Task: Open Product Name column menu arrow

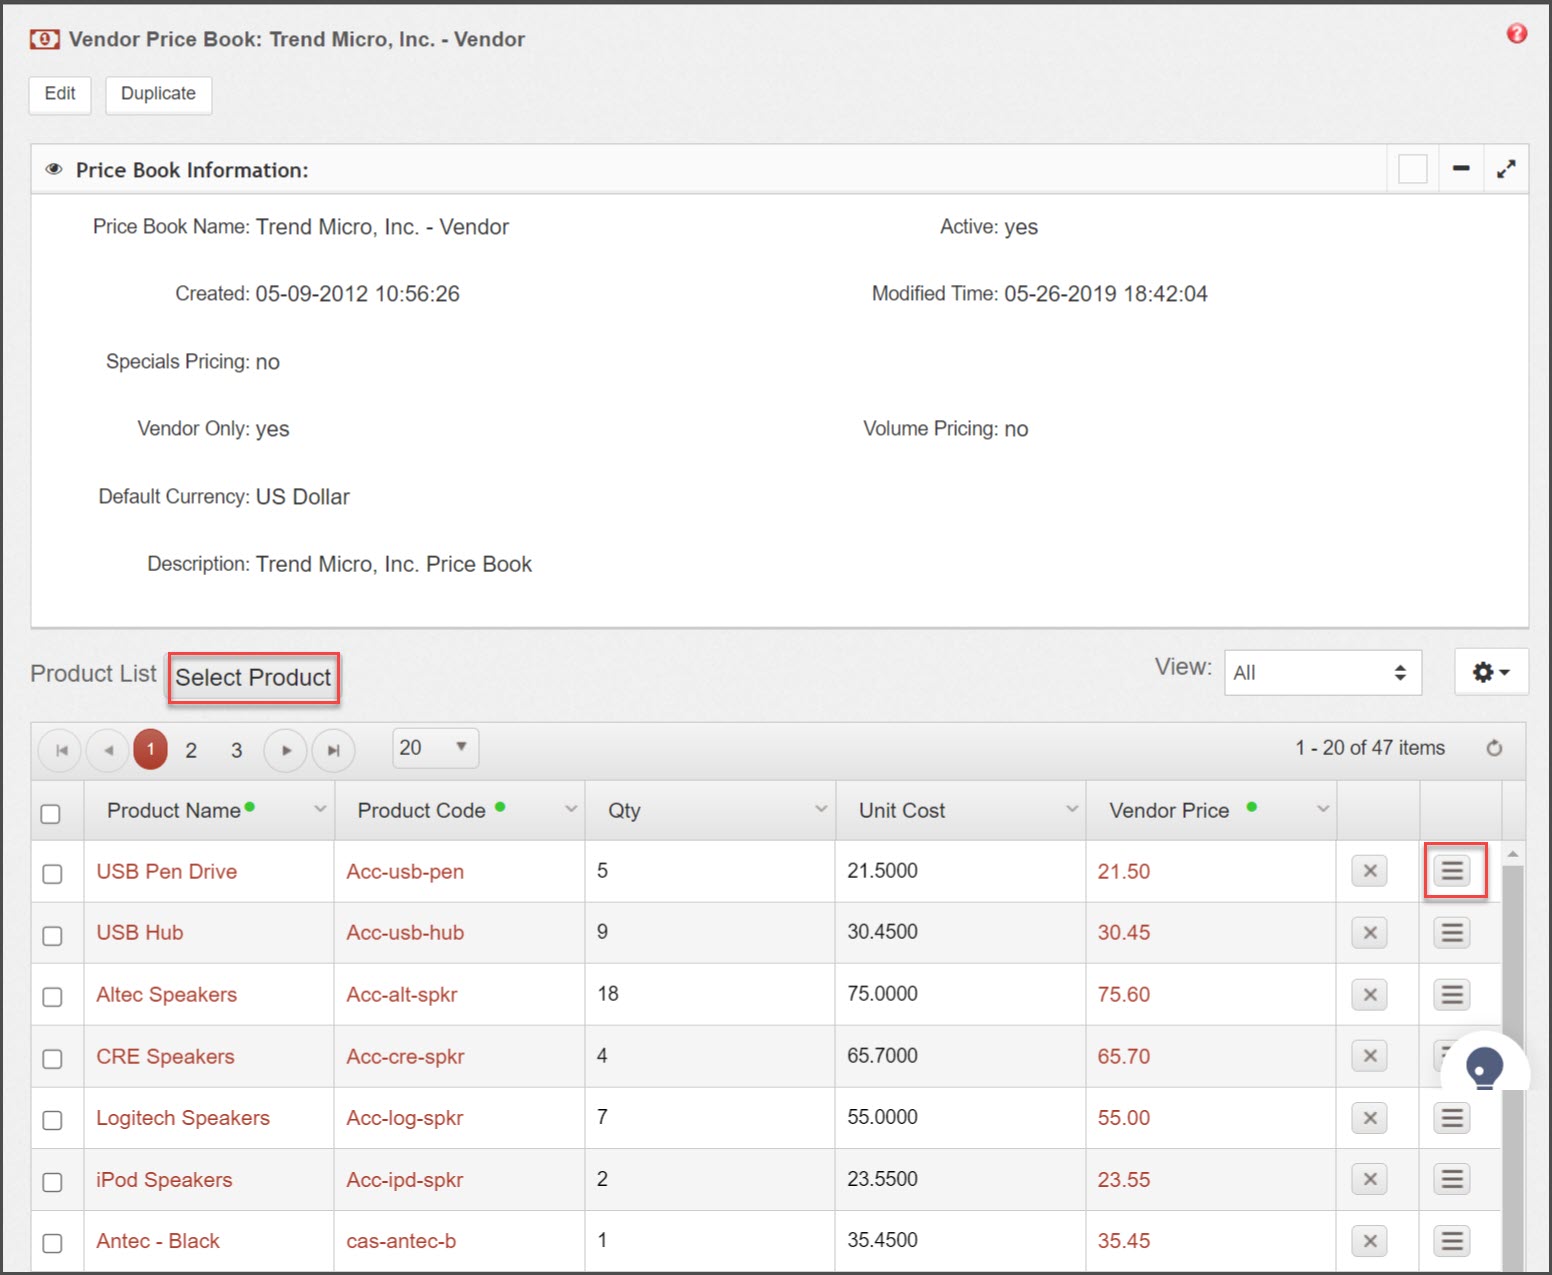Action: pyautogui.click(x=320, y=809)
